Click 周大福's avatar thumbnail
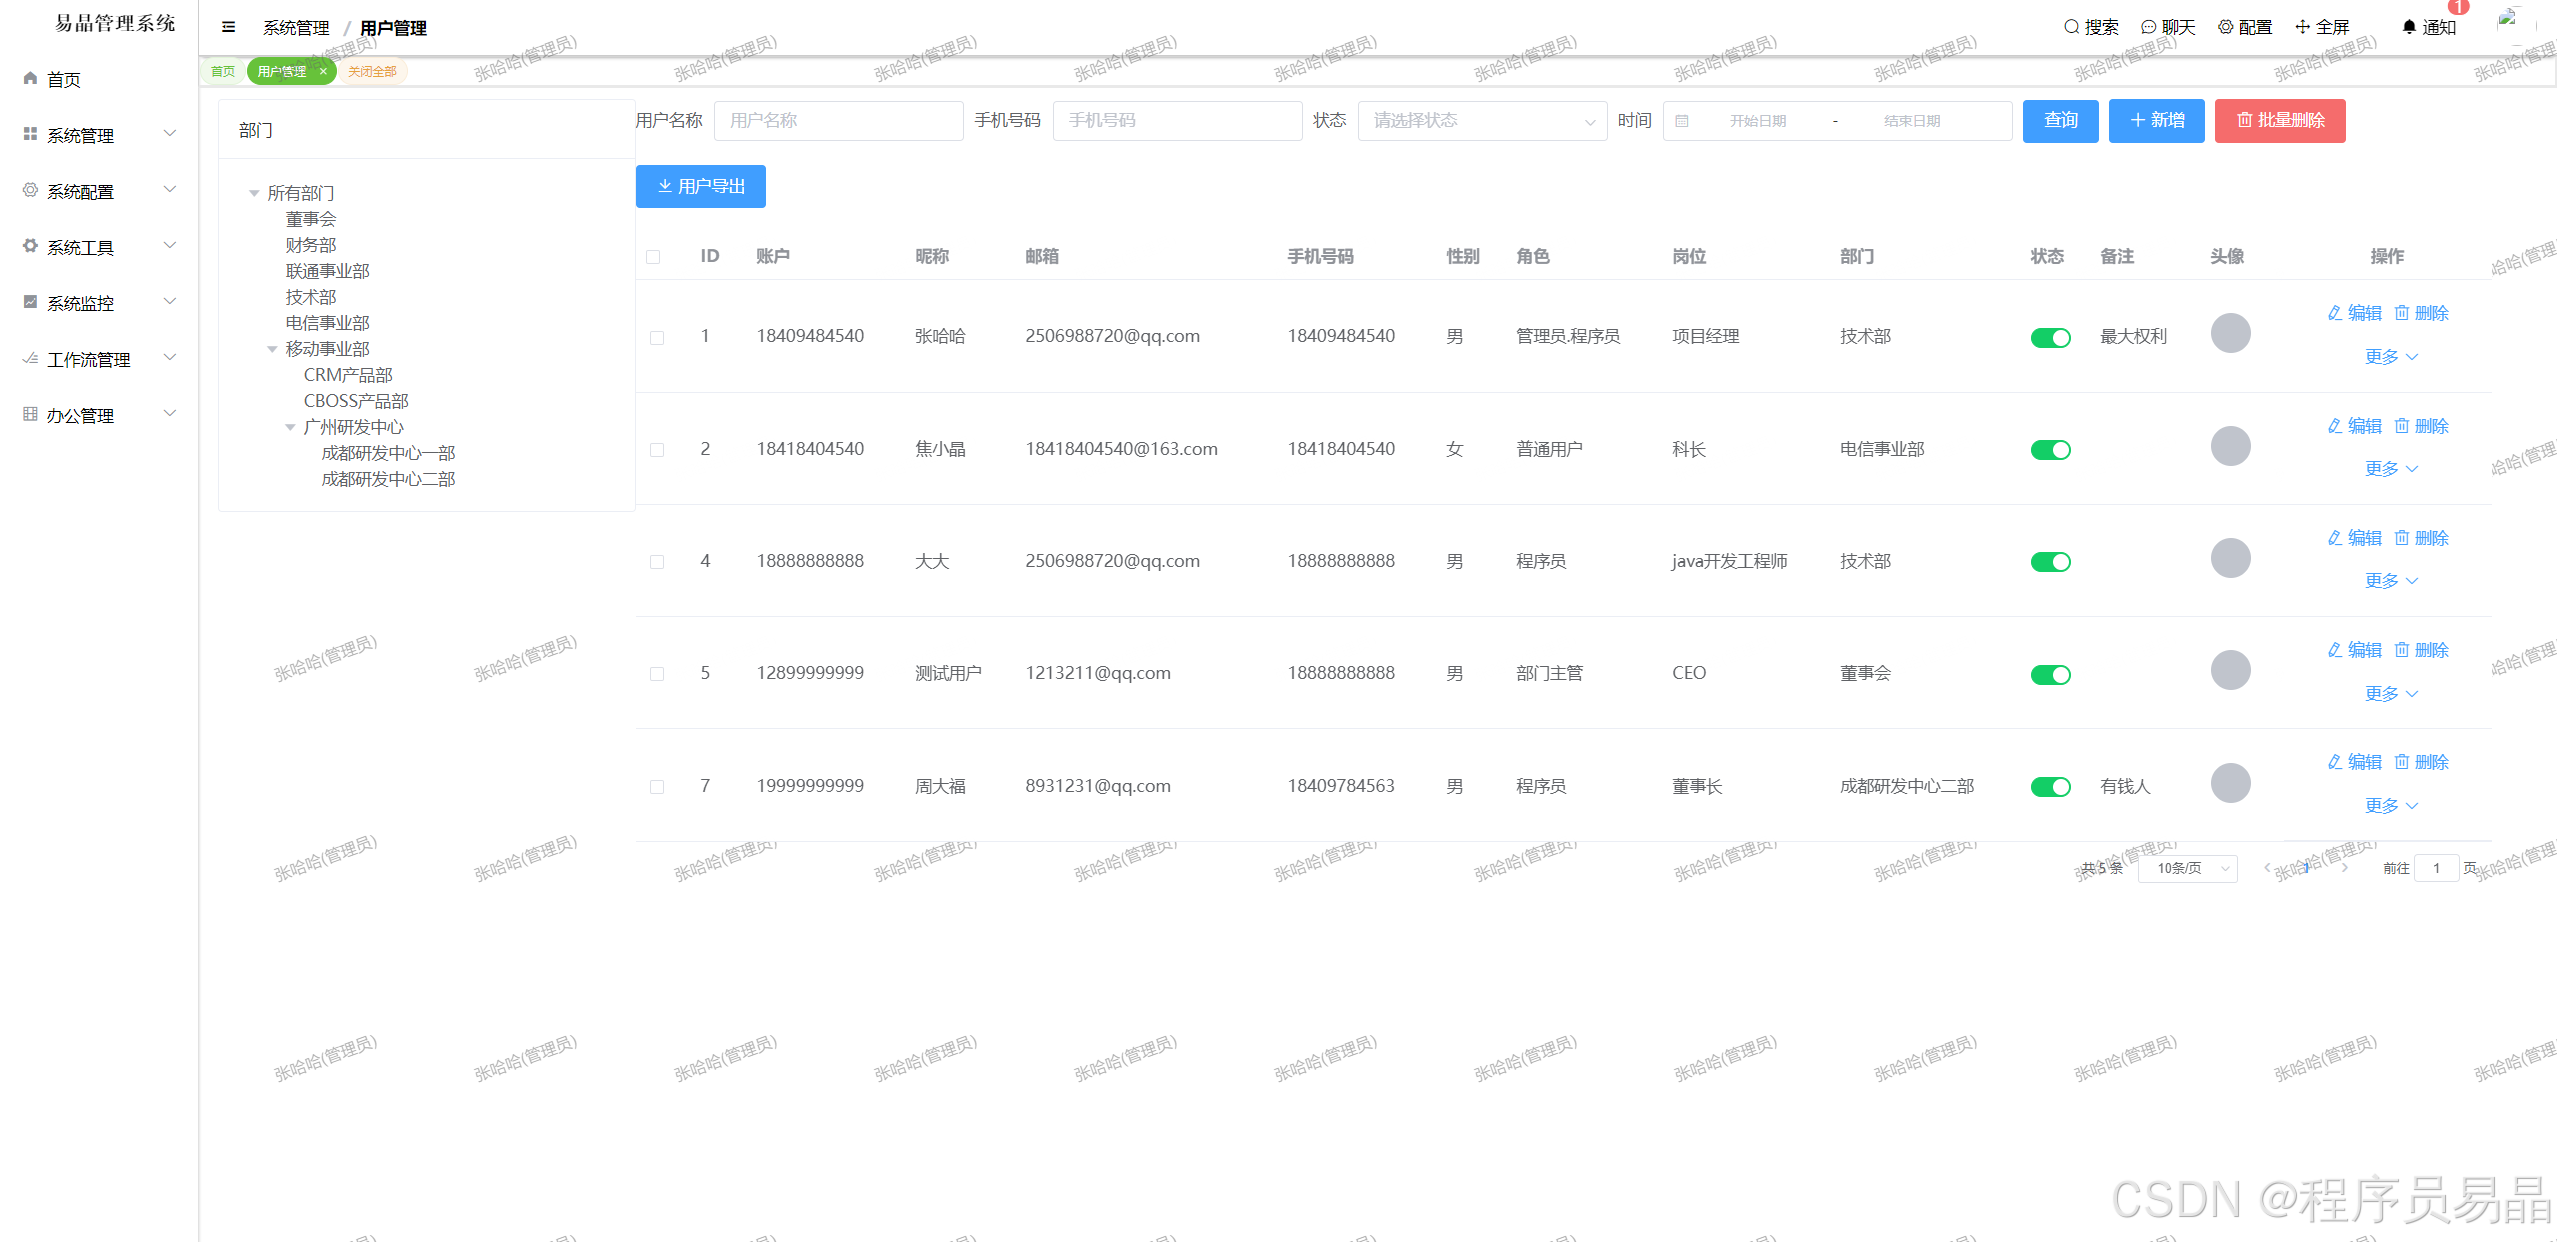Viewport: 2557px width, 1242px height. coord(2230,783)
